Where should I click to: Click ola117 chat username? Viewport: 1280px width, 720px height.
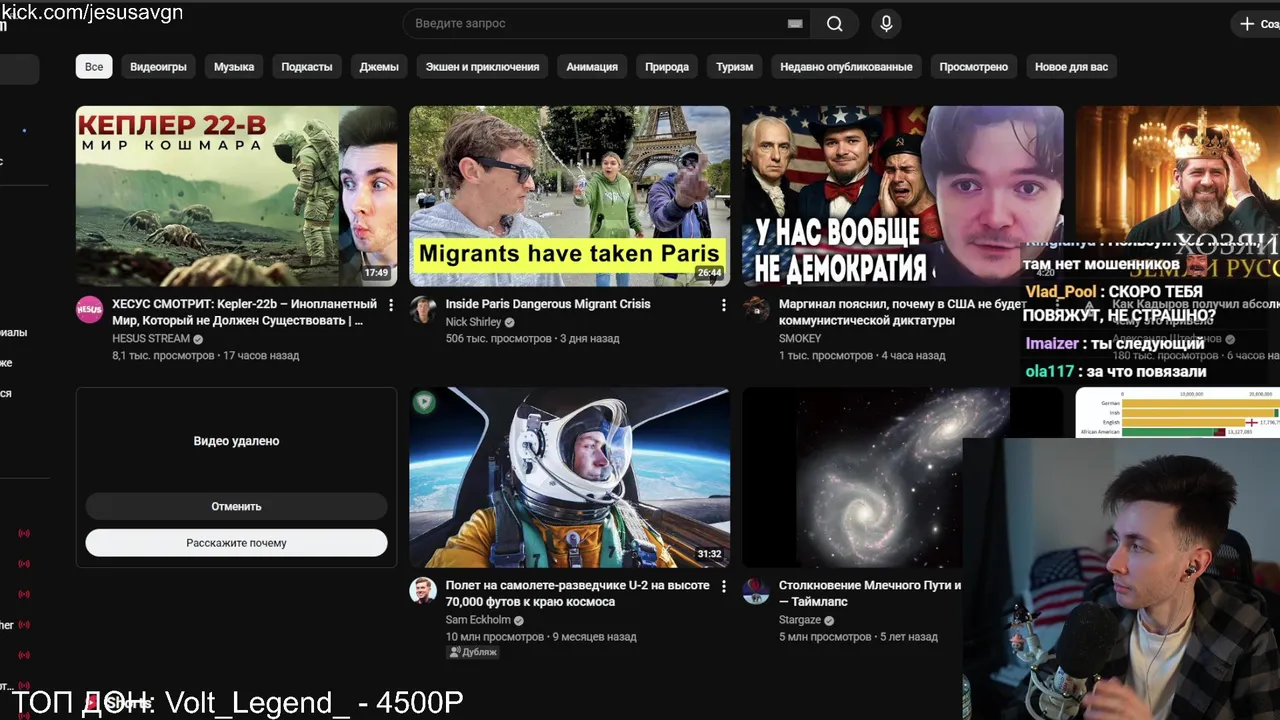pos(1049,371)
